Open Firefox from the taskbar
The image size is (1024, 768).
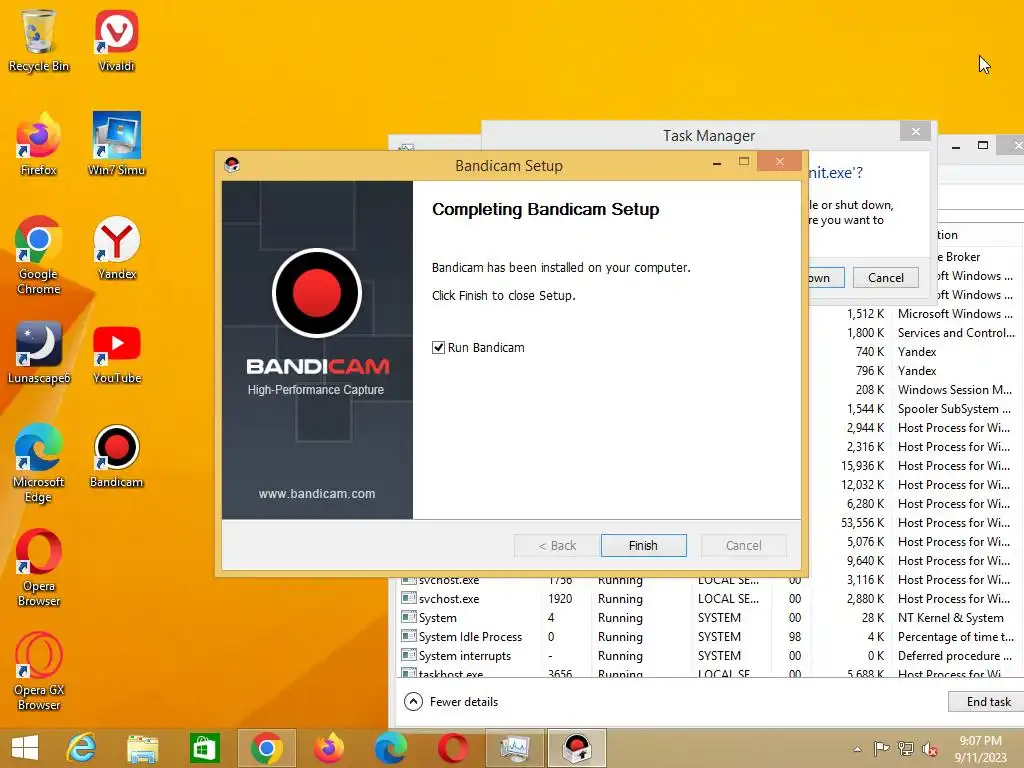[x=328, y=748]
